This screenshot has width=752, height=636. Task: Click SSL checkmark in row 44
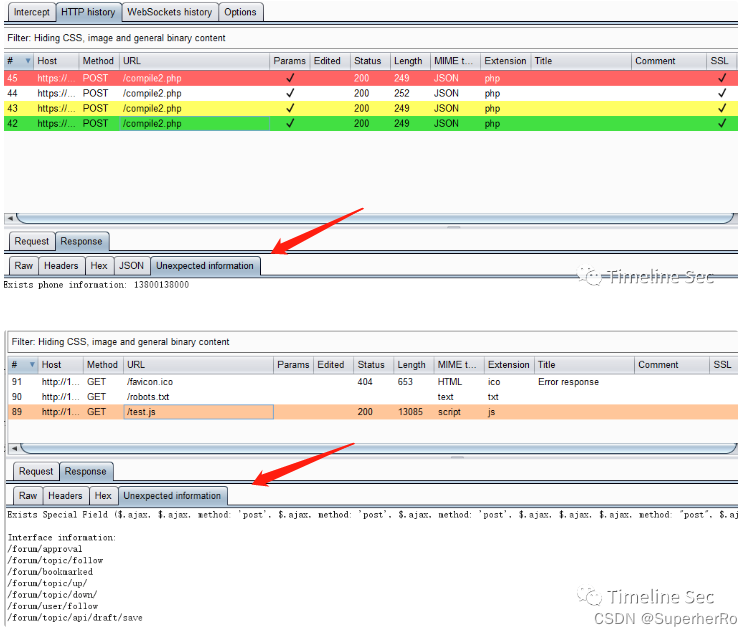pyautogui.click(x=722, y=93)
